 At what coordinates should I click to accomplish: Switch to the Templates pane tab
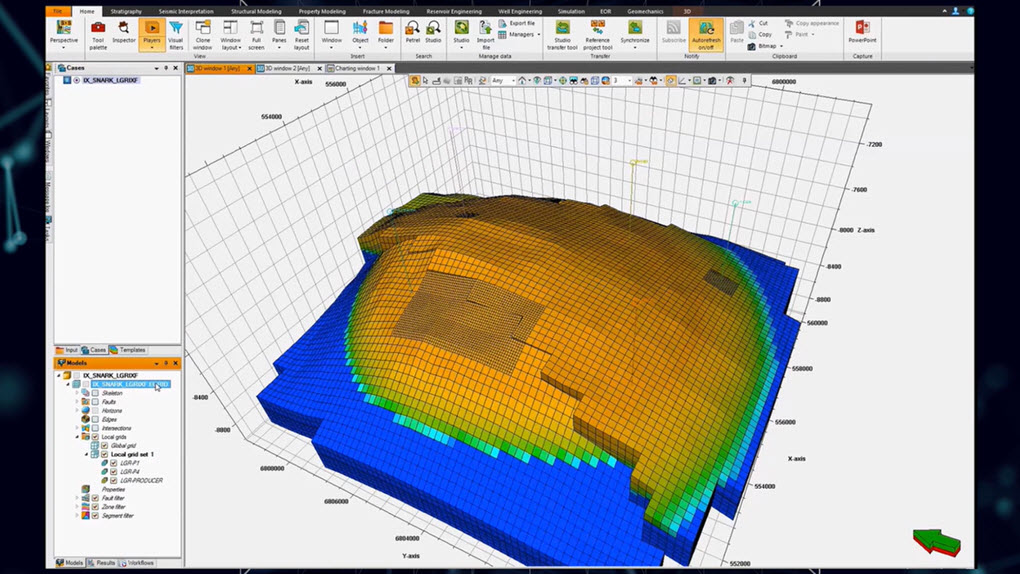(128, 350)
